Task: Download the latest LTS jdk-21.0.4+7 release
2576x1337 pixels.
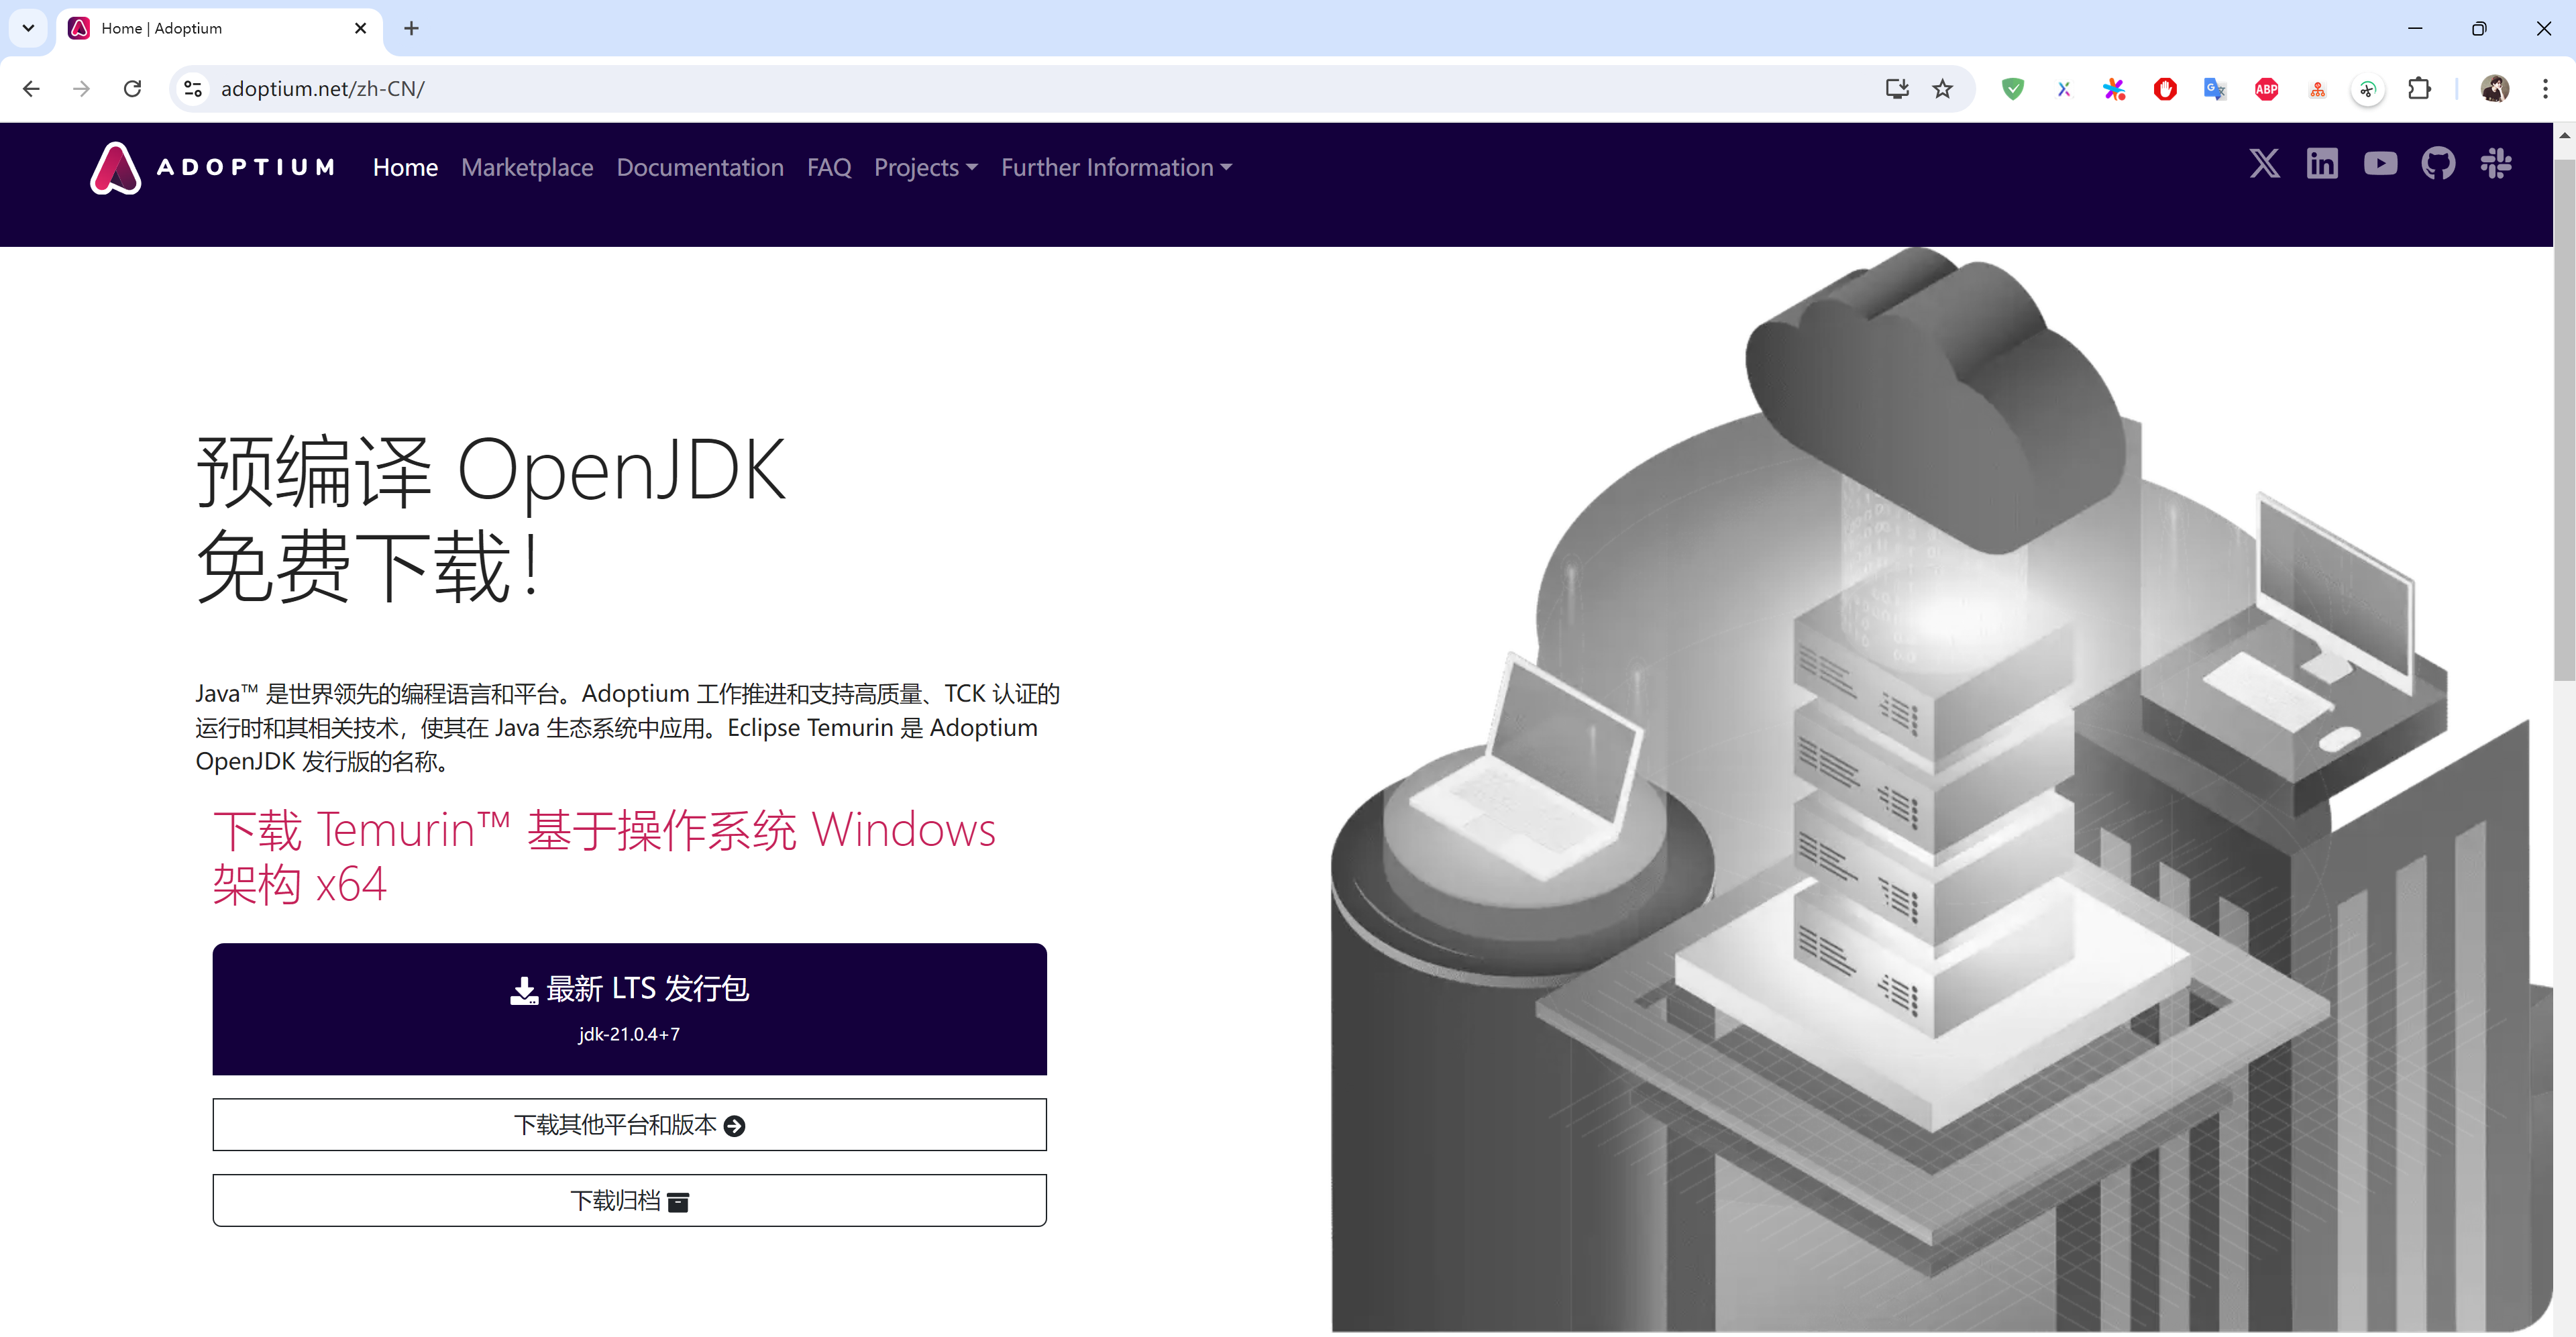Action: [x=629, y=1008]
